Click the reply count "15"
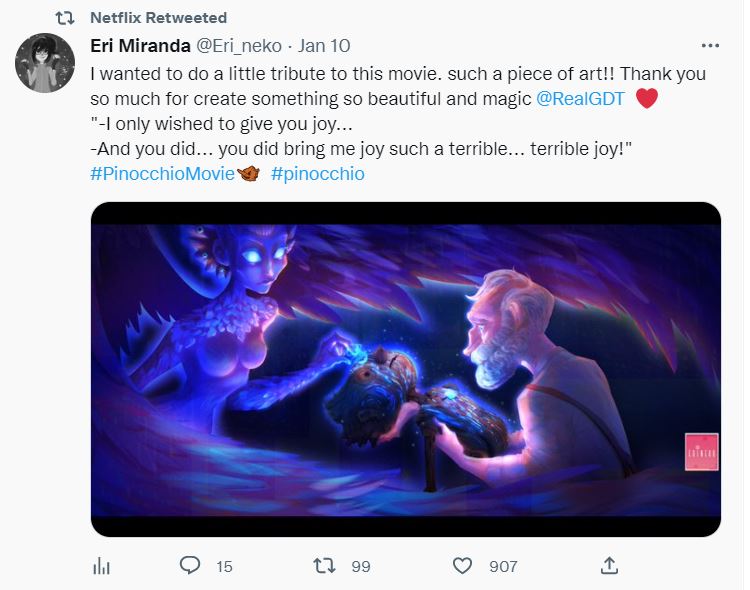 (x=224, y=566)
